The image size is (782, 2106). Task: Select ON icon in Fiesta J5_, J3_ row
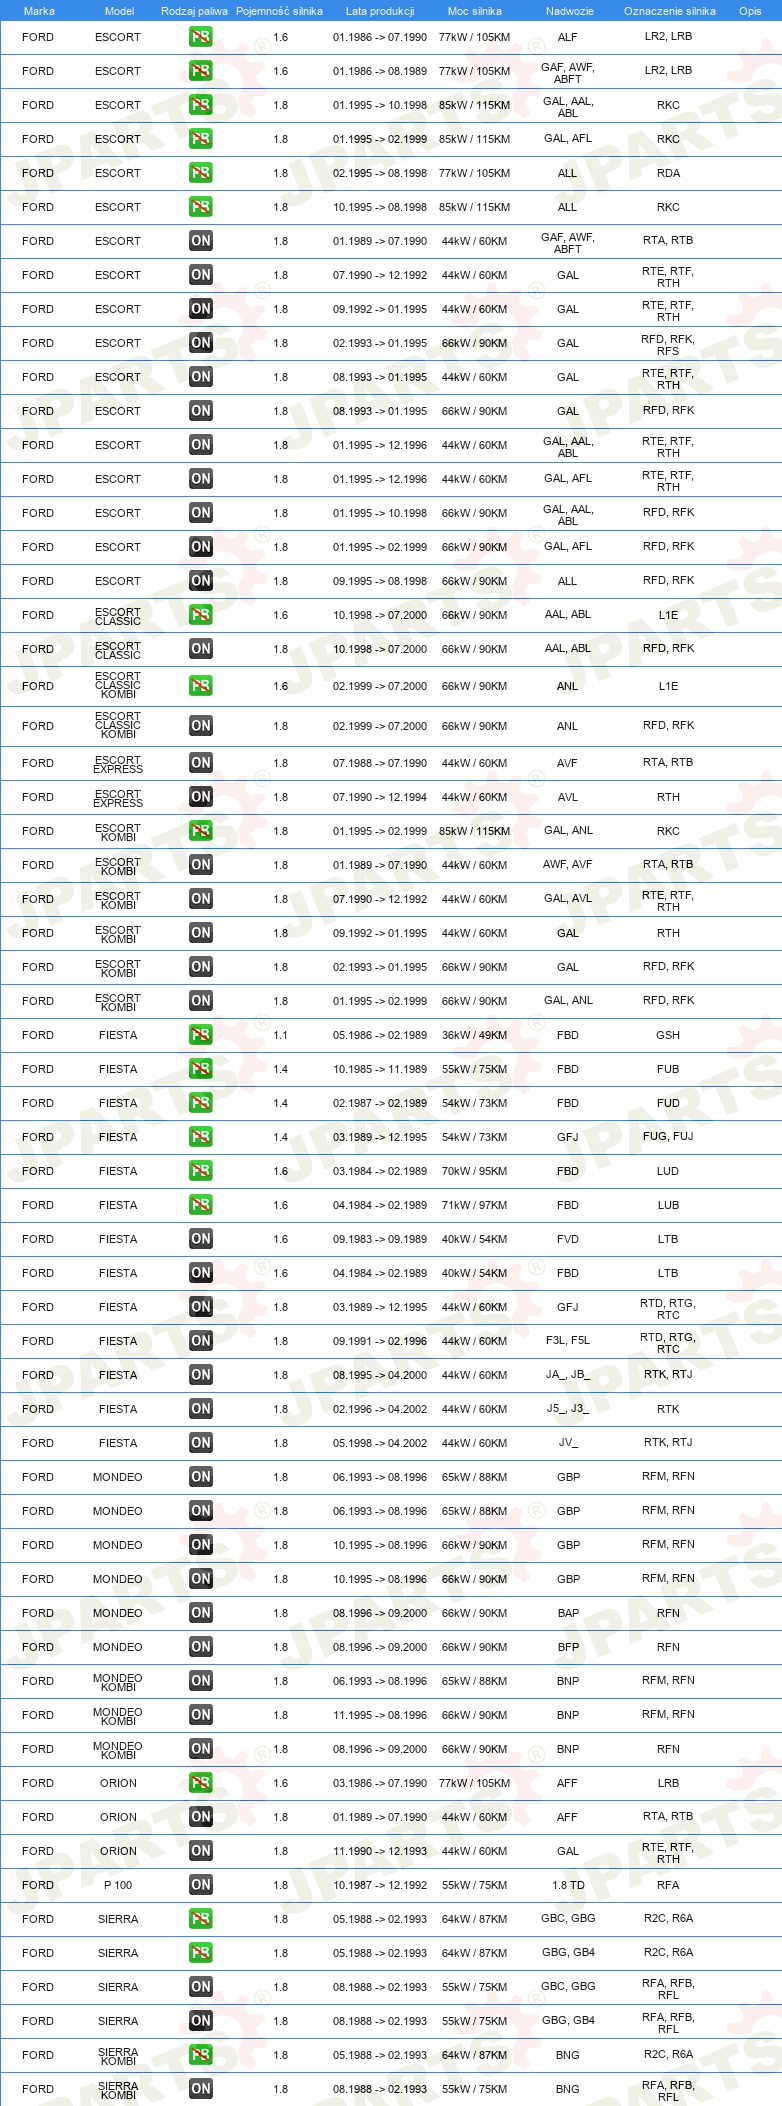pyautogui.click(x=200, y=1409)
